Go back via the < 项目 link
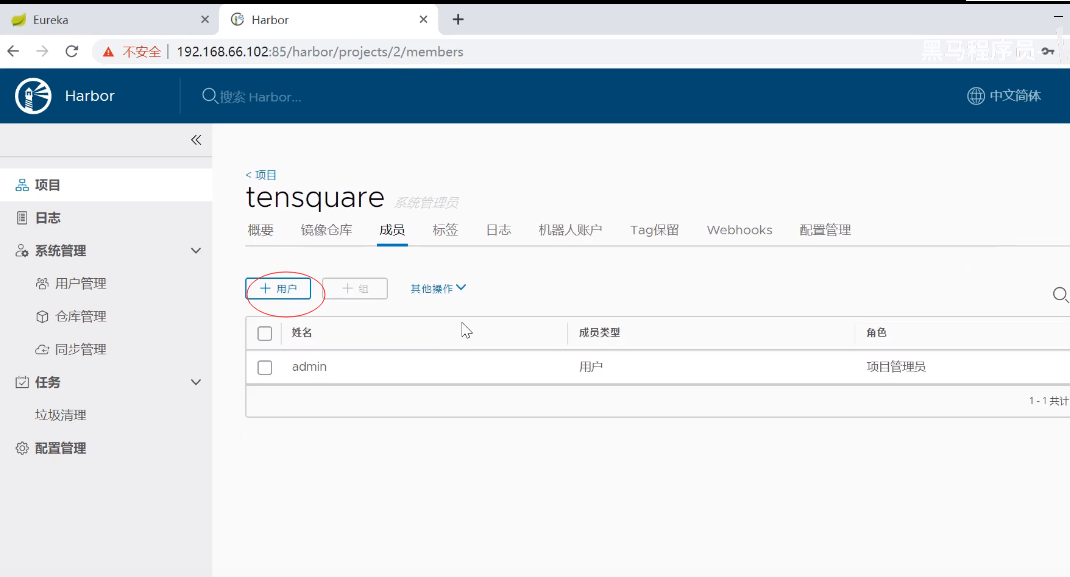 point(261,175)
